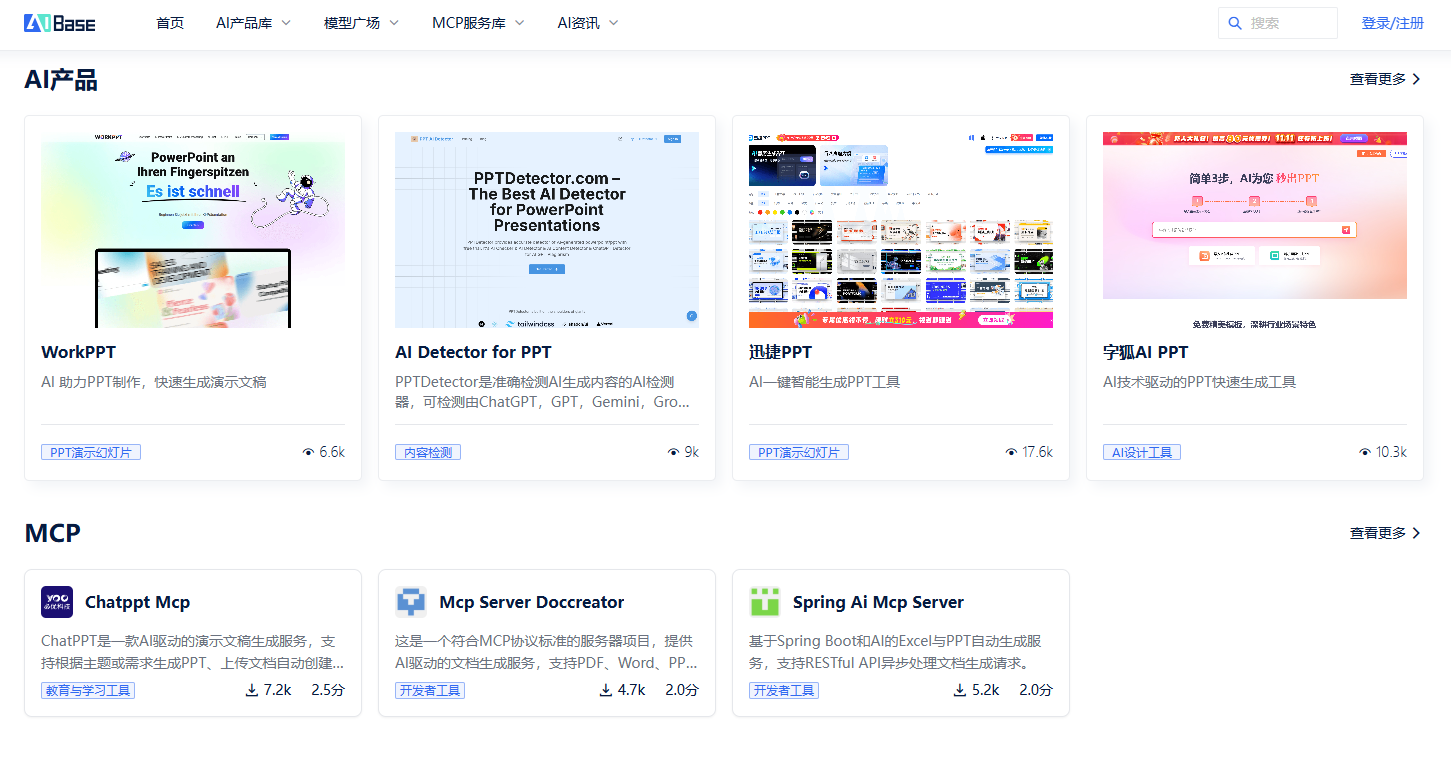1452x767 pixels.
Task: Click the 内容检测 tag
Action: (428, 452)
